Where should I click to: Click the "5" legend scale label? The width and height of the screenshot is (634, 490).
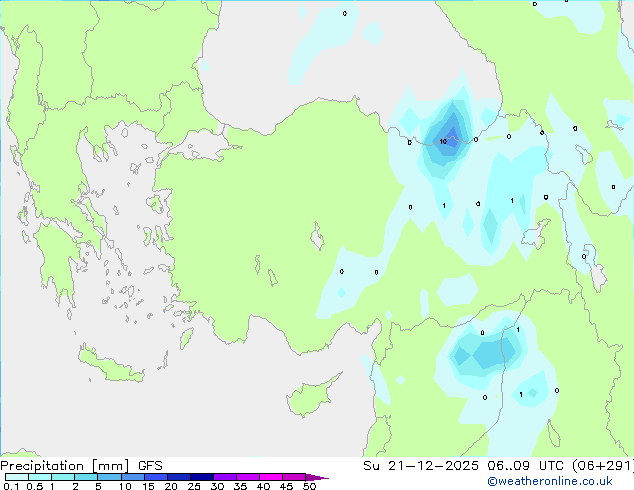click(98, 486)
